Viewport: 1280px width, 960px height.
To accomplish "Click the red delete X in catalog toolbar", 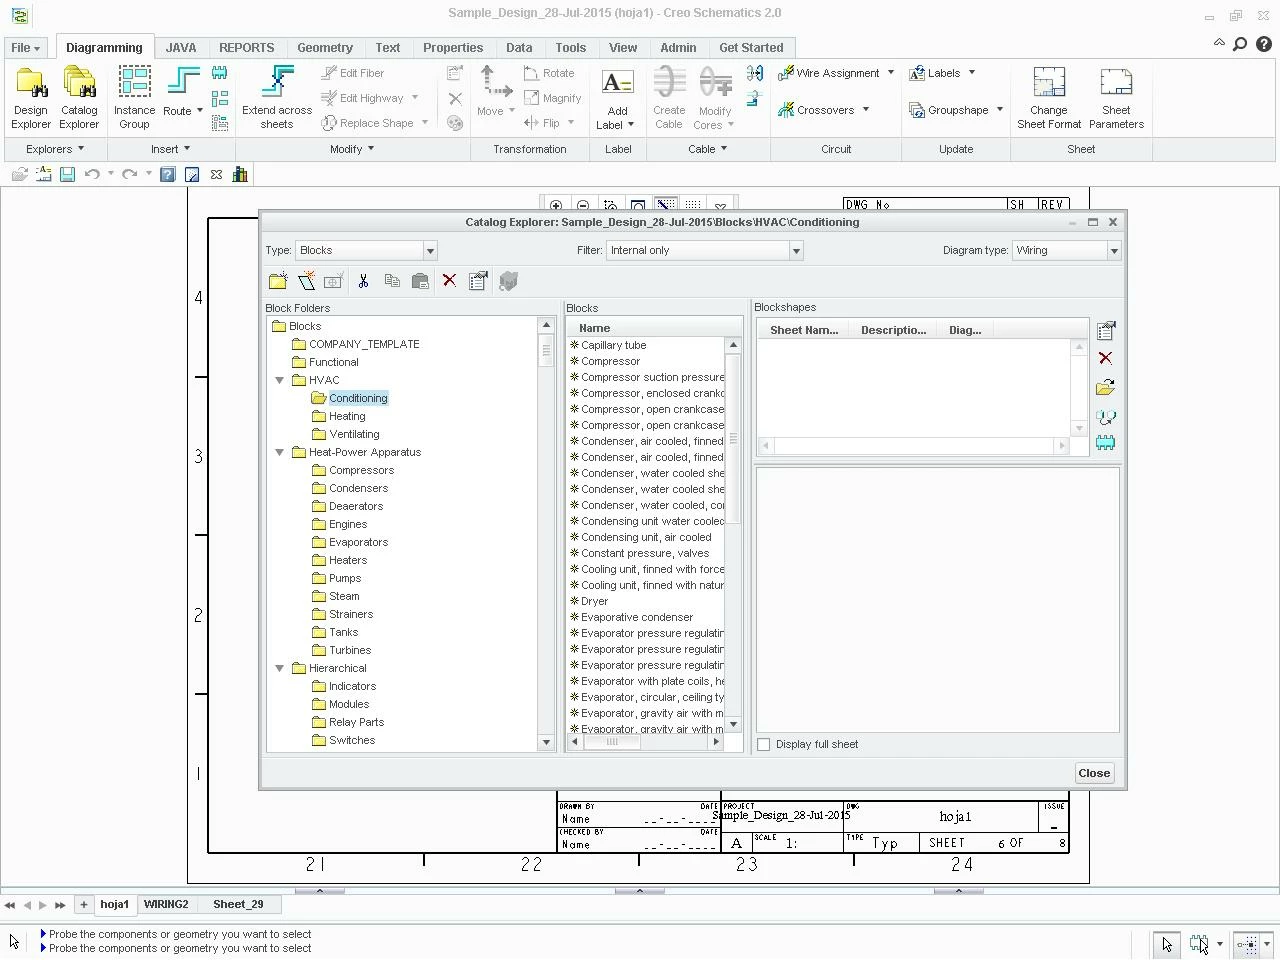I will (x=449, y=281).
